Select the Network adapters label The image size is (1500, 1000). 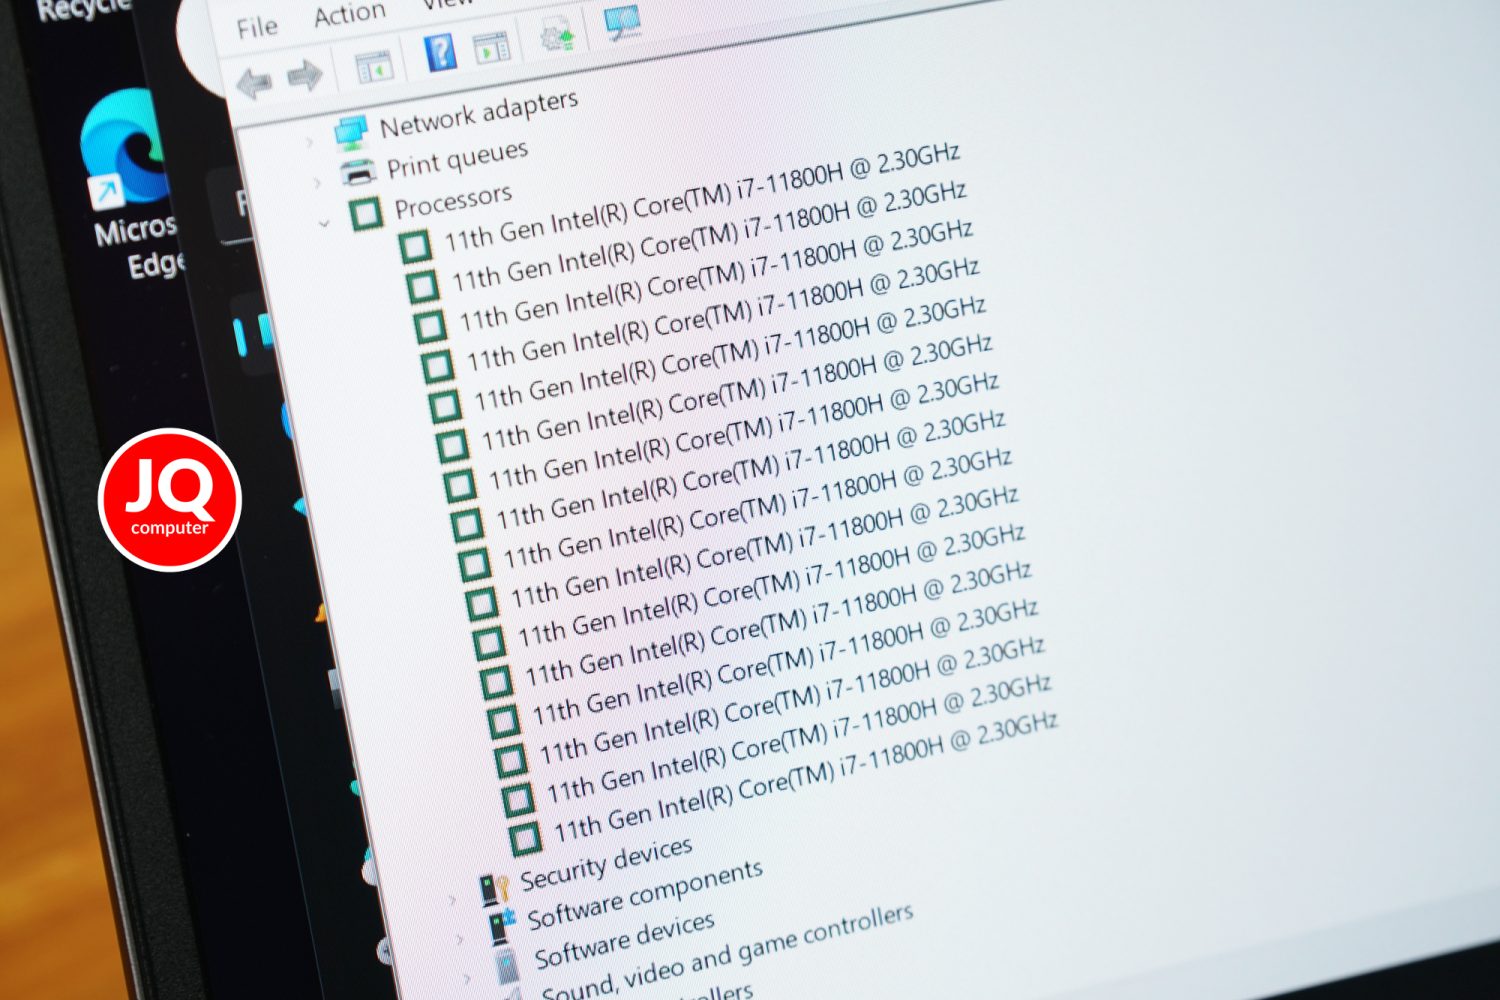tap(479, 113)
